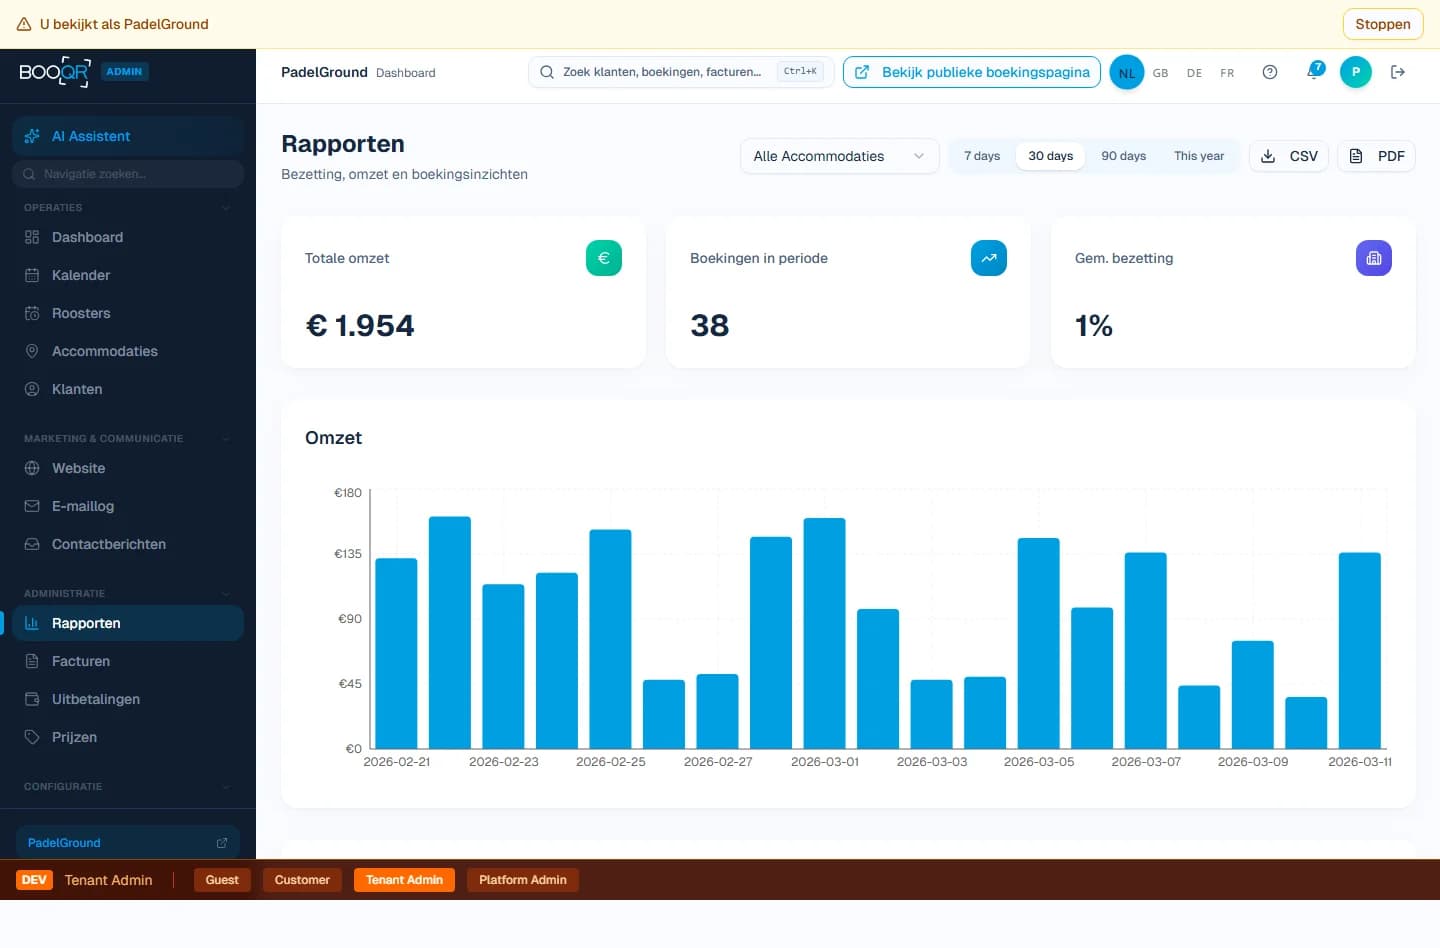Screen dimensions: 1440x948
Task: Switch language to GB
Action: pyautogui.click(x=1160, y=72)
